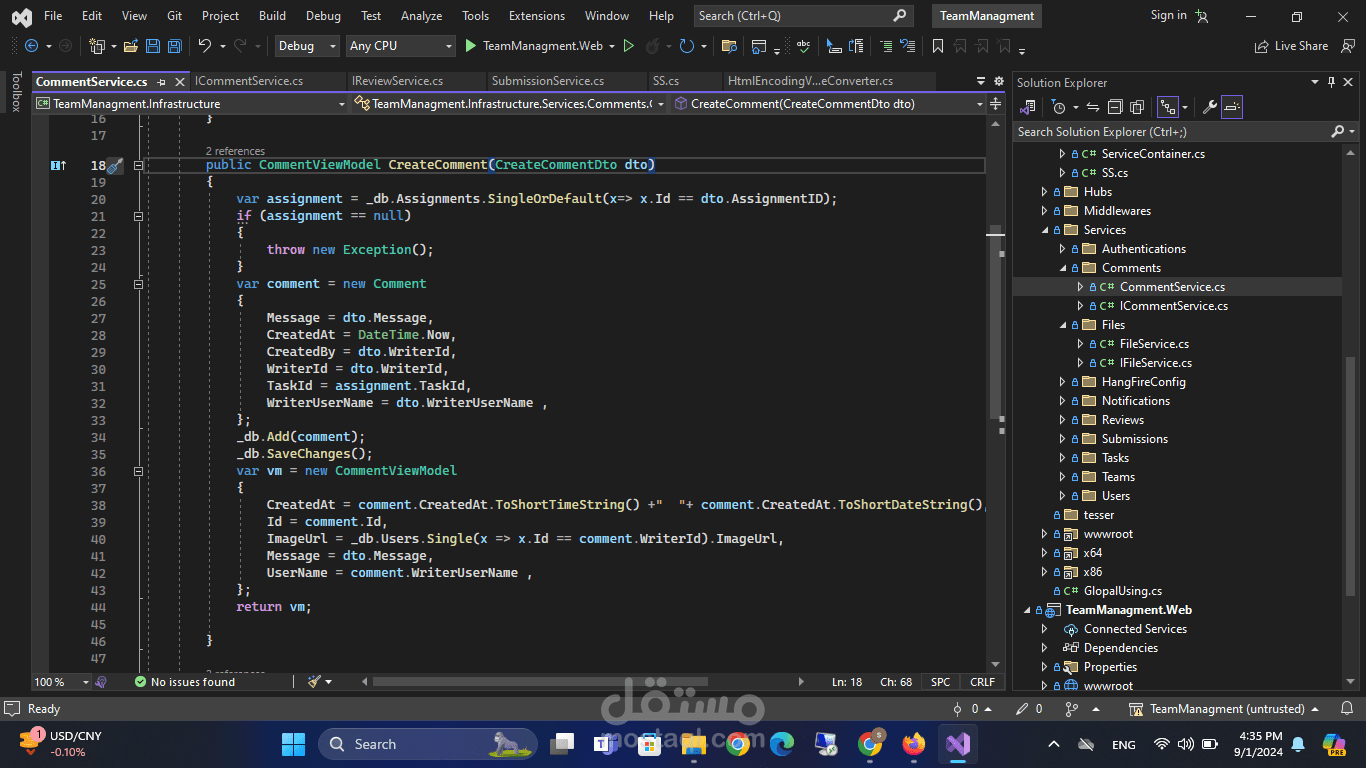
Task: Click the editor settings gear icon near tabs
Action: point(998,81)
